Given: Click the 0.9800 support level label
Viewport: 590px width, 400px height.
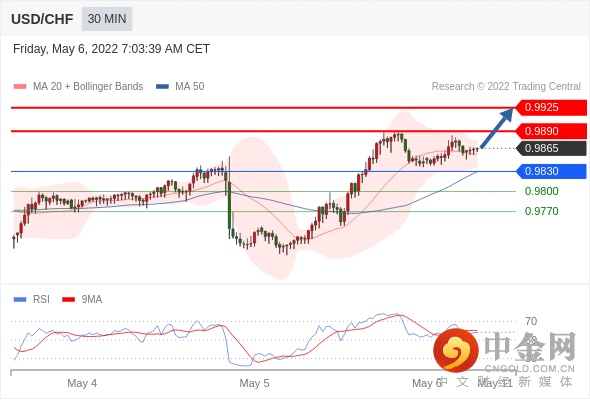Looking at the screenshot, I should [541, 191].
